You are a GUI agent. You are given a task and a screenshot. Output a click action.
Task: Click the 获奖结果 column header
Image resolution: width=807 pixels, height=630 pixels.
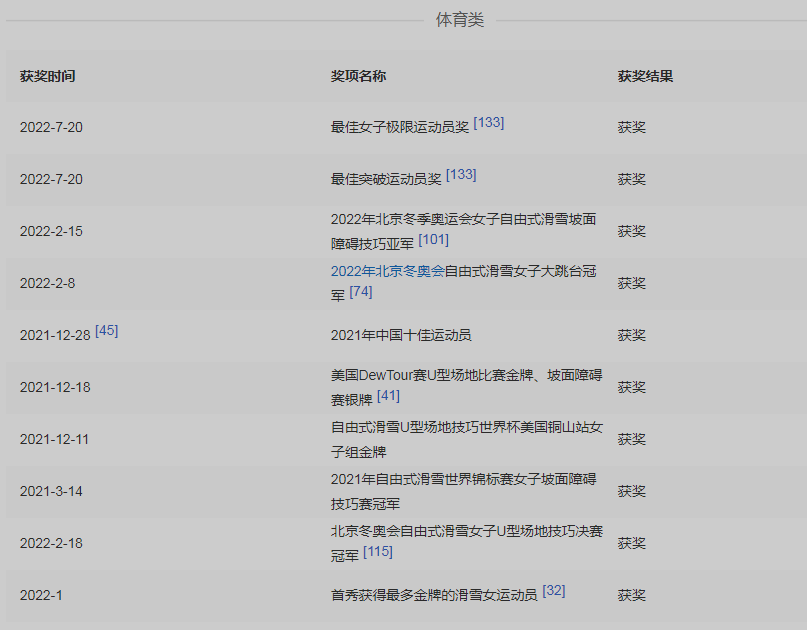click(645, 77)
